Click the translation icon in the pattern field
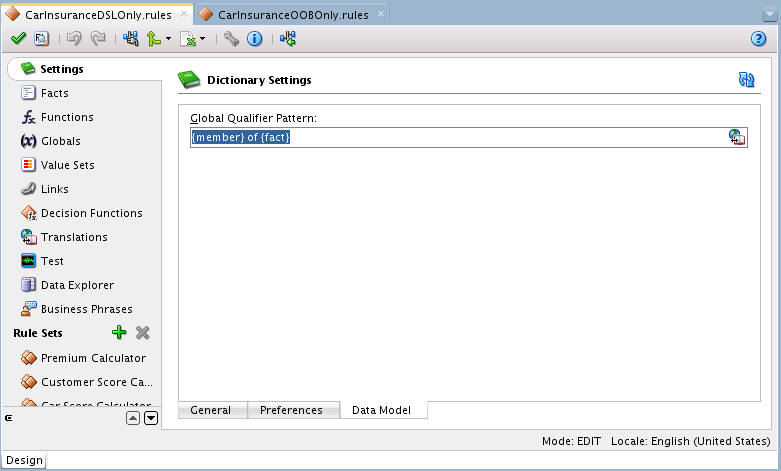Image resolution: width=781 pixels, height=471 pixels. pyautogui.click(x=737, y=137)
